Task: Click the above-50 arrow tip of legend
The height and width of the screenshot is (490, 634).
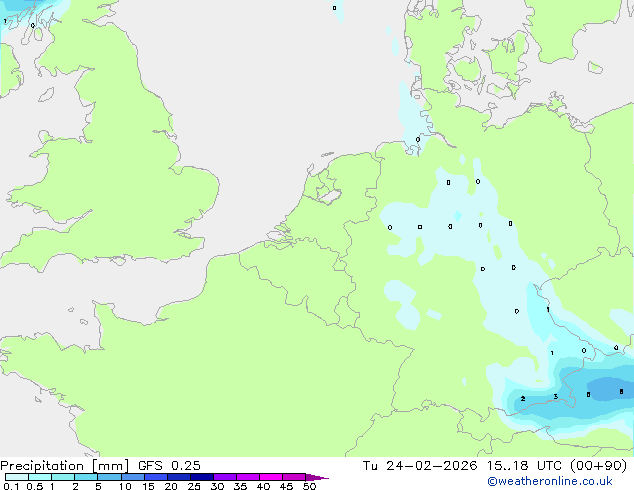Action: click(x=317, y=477)
